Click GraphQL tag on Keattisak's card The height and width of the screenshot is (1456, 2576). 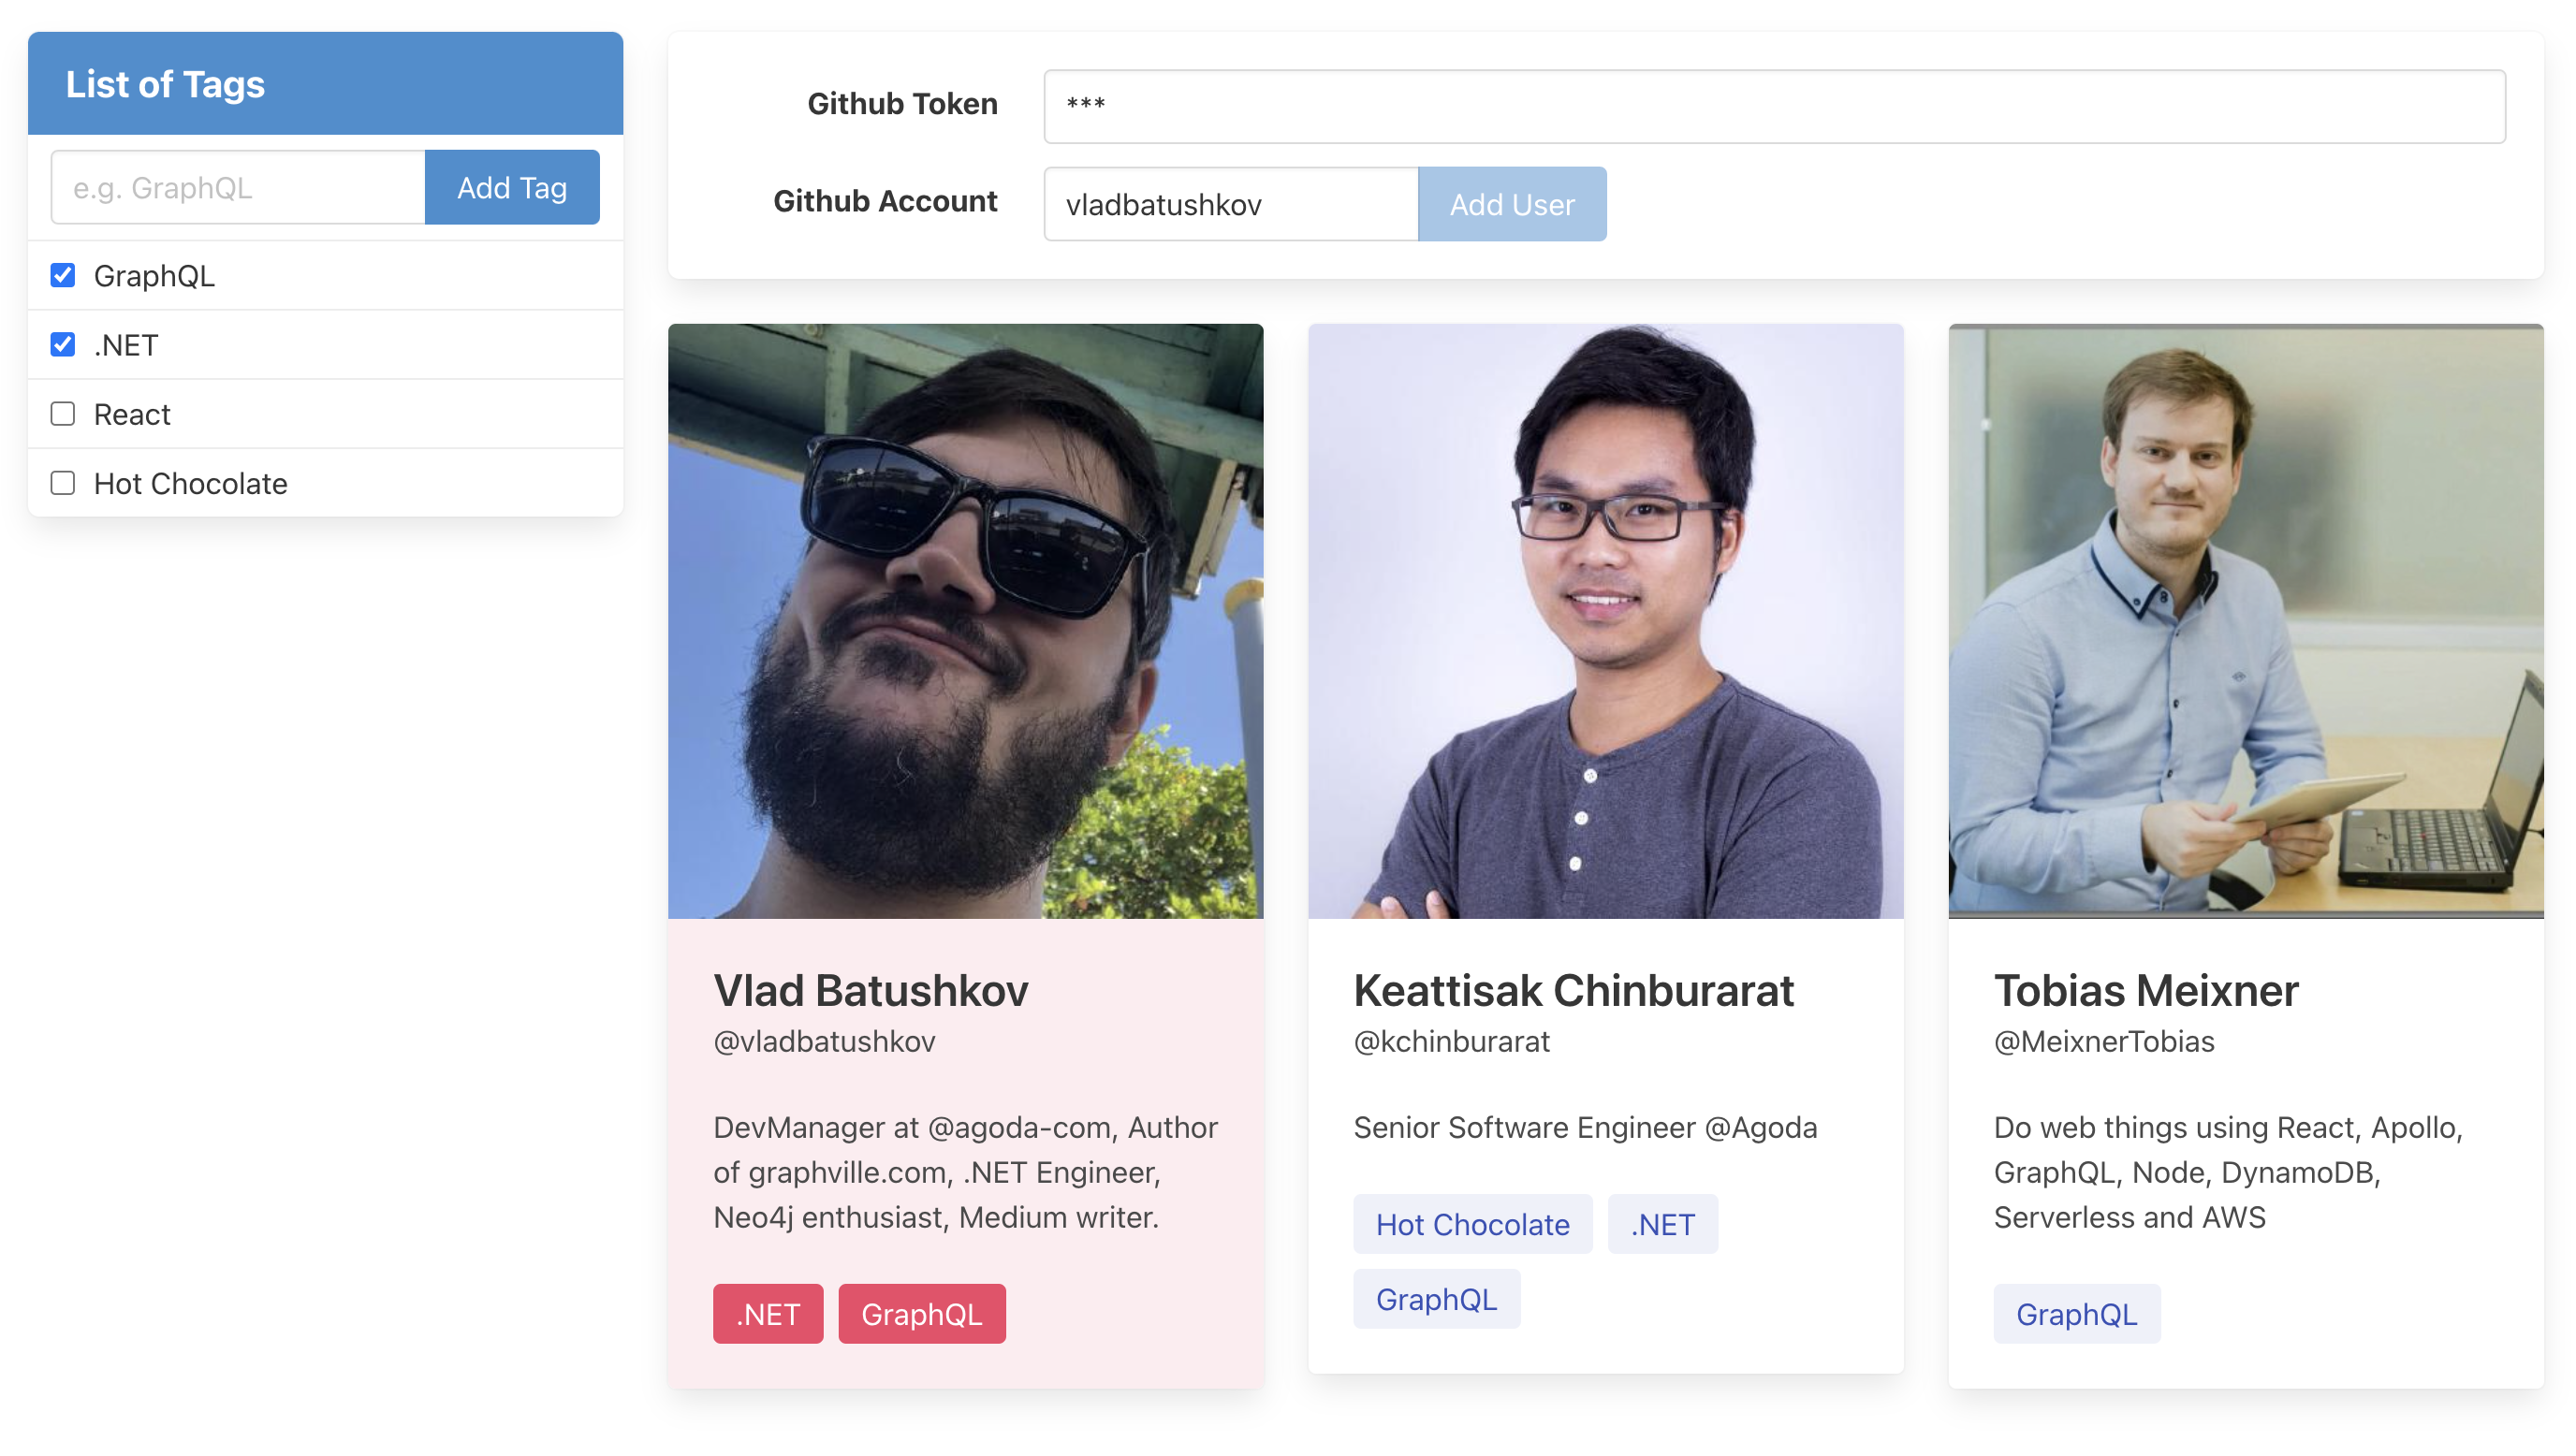pyautogui.click(x=1436, y=1298)
